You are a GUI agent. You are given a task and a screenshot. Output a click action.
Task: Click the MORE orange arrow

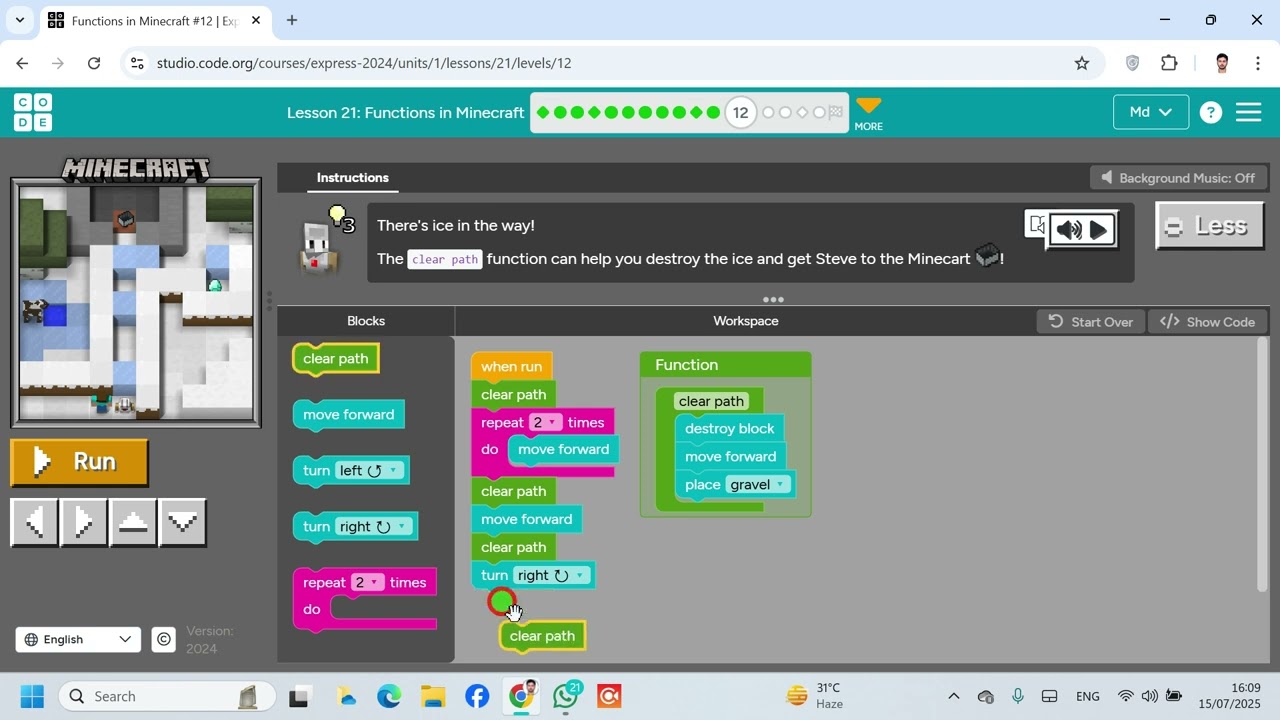point(869,113)
